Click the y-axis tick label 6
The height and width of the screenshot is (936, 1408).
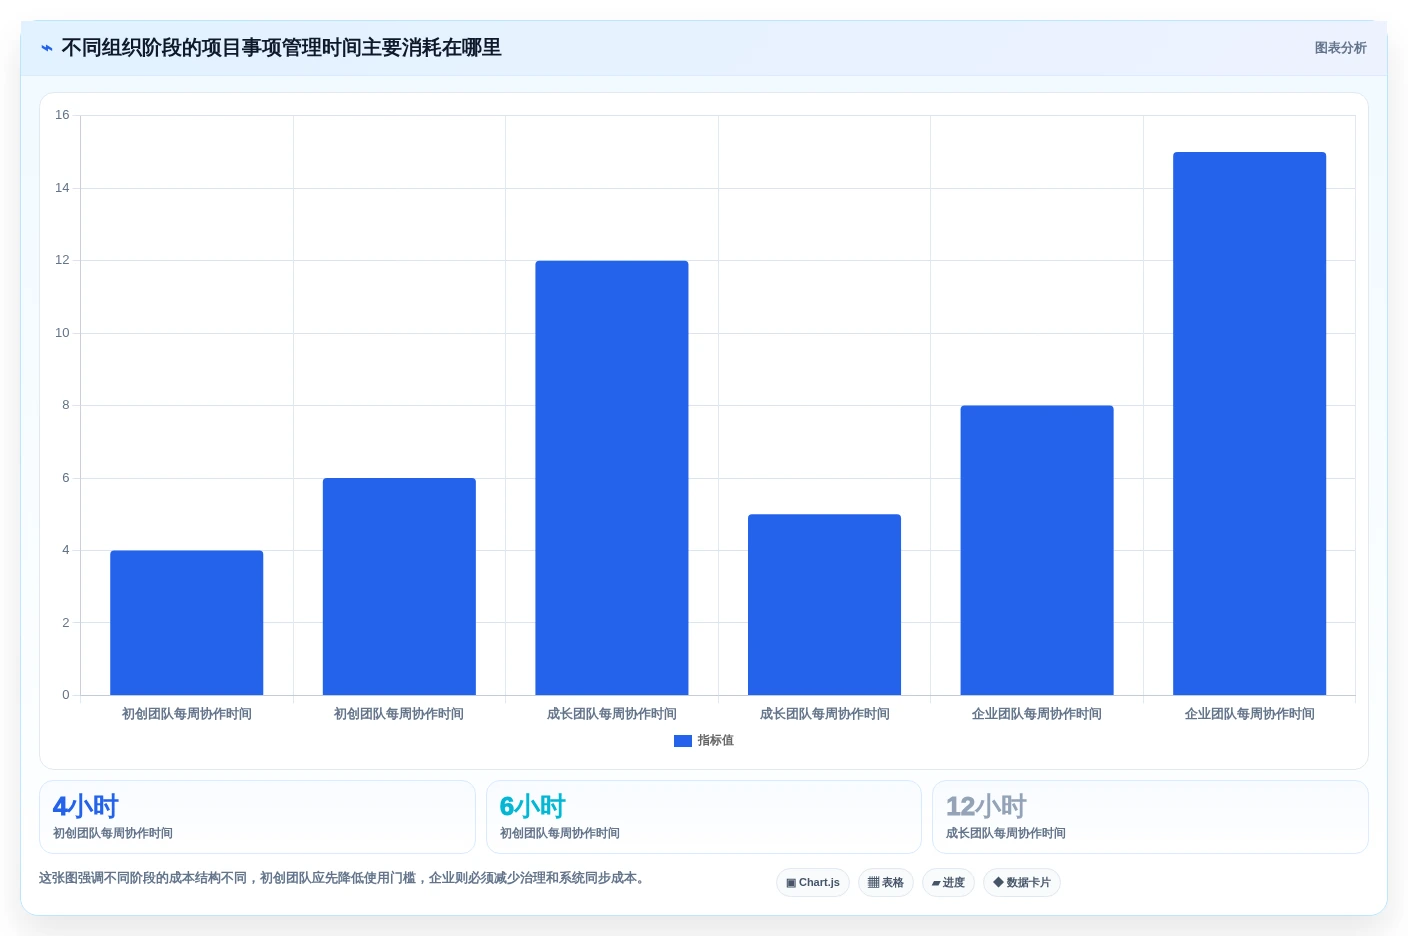click(x=66, y=478)
